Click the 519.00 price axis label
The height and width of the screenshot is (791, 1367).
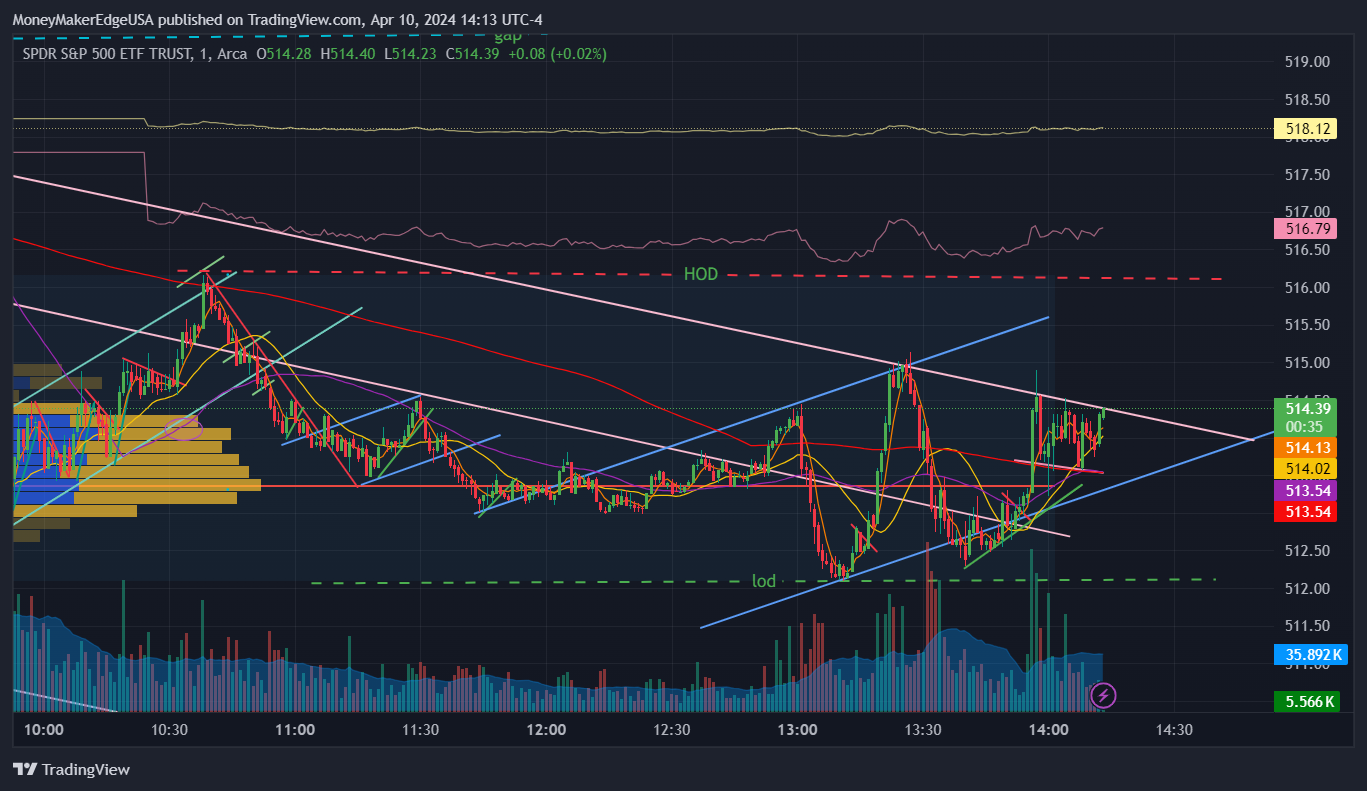coord(1307,61)
